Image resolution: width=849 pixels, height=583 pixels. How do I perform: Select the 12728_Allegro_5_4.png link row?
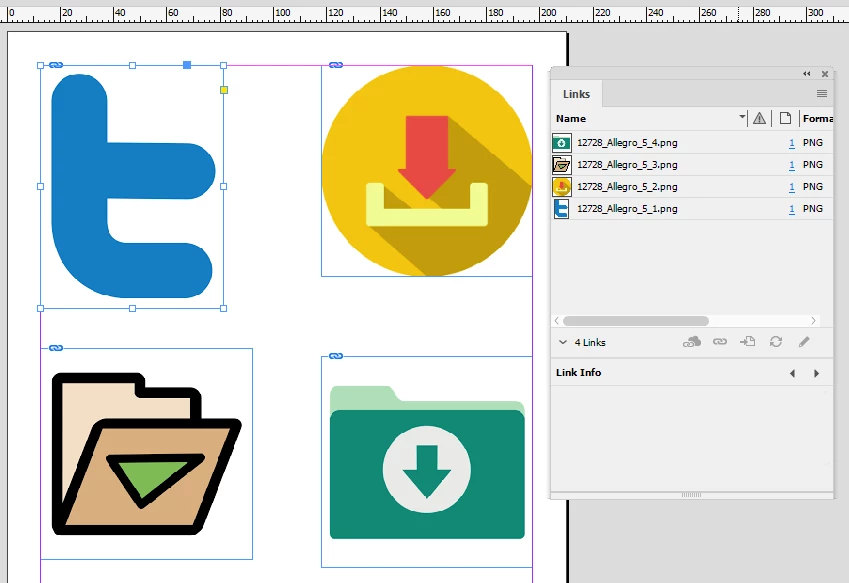click(x=692, y=143)
